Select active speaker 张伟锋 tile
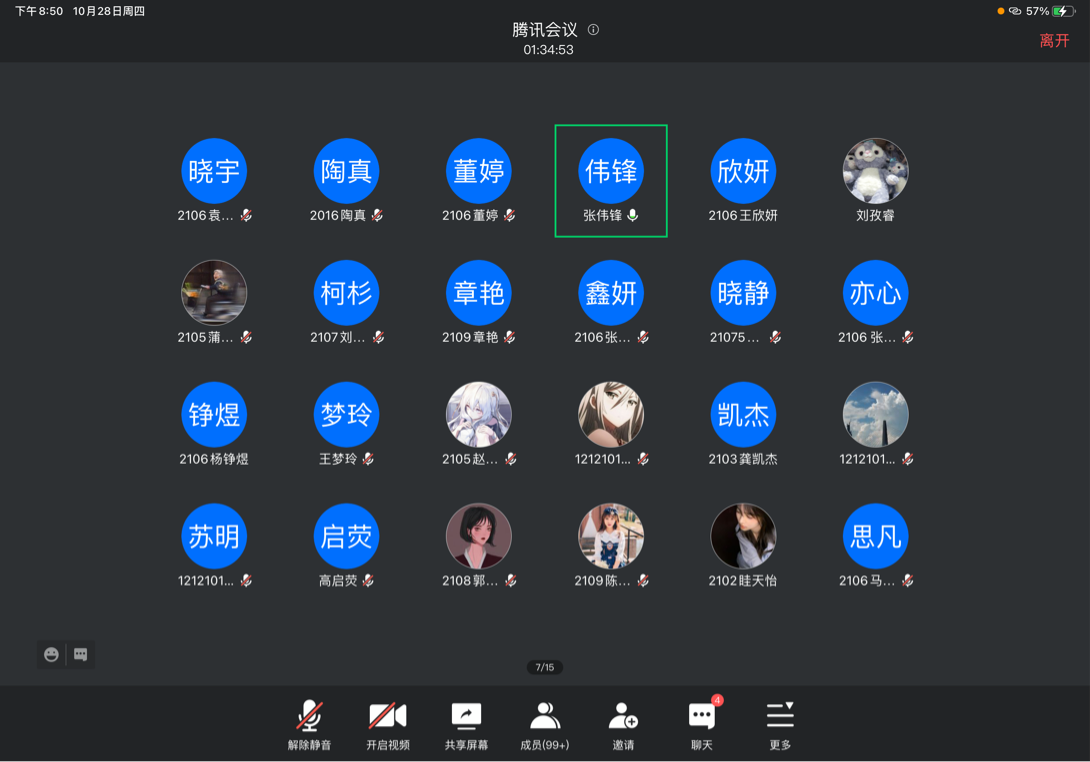The width and height of the screenshot is (1090, 762). click(x=611, y=181)
